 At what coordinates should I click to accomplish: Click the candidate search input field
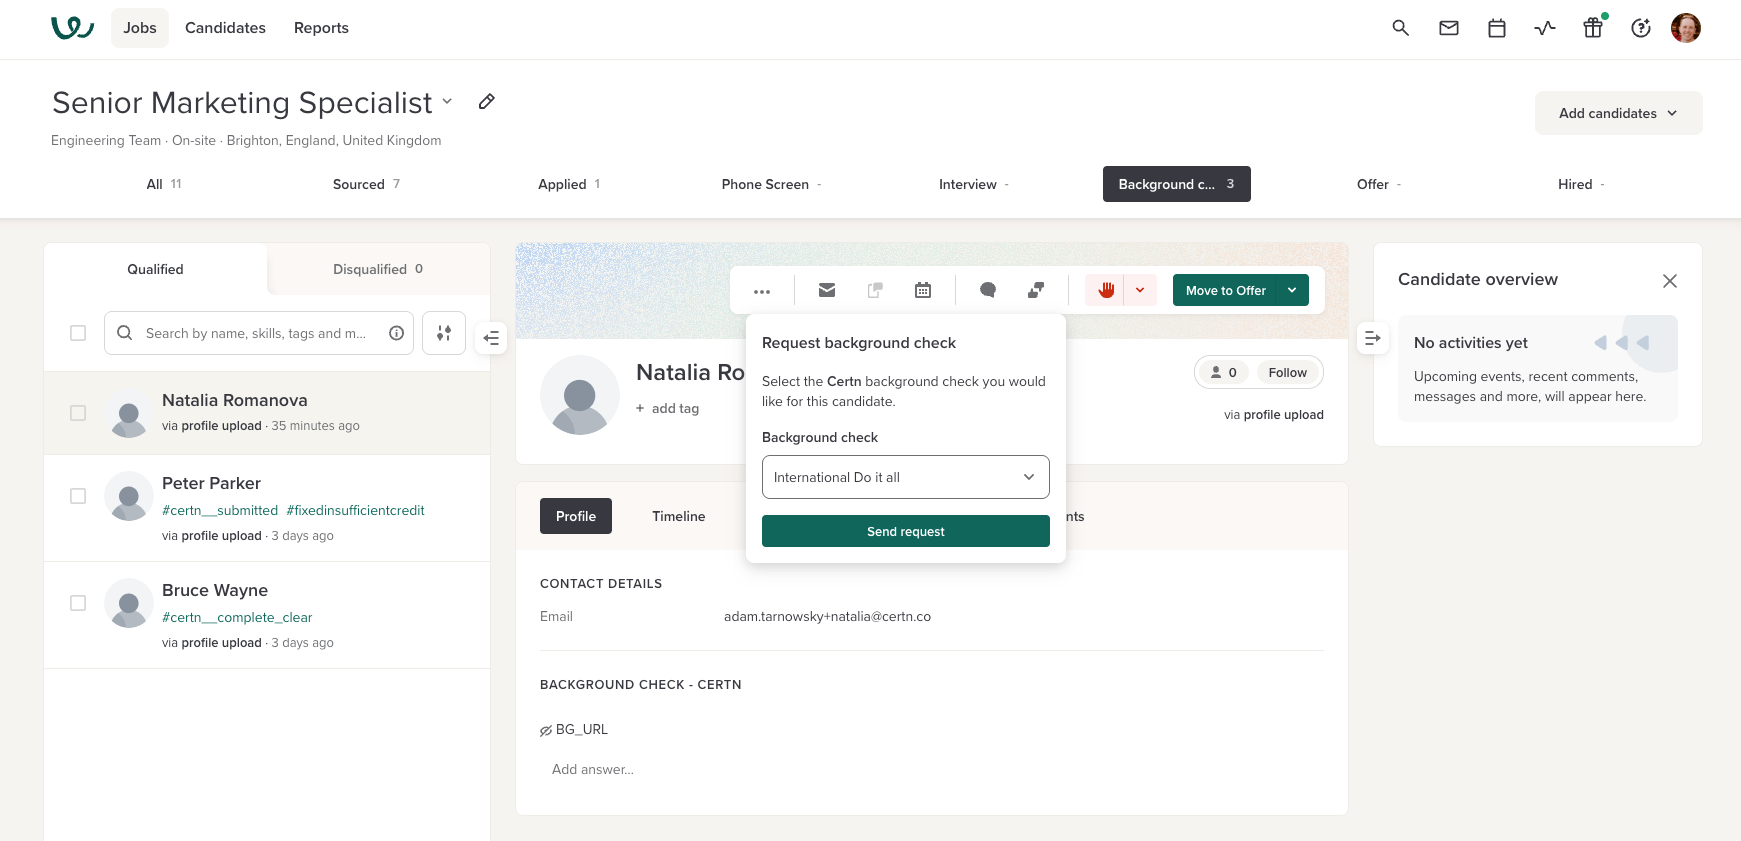256,333
